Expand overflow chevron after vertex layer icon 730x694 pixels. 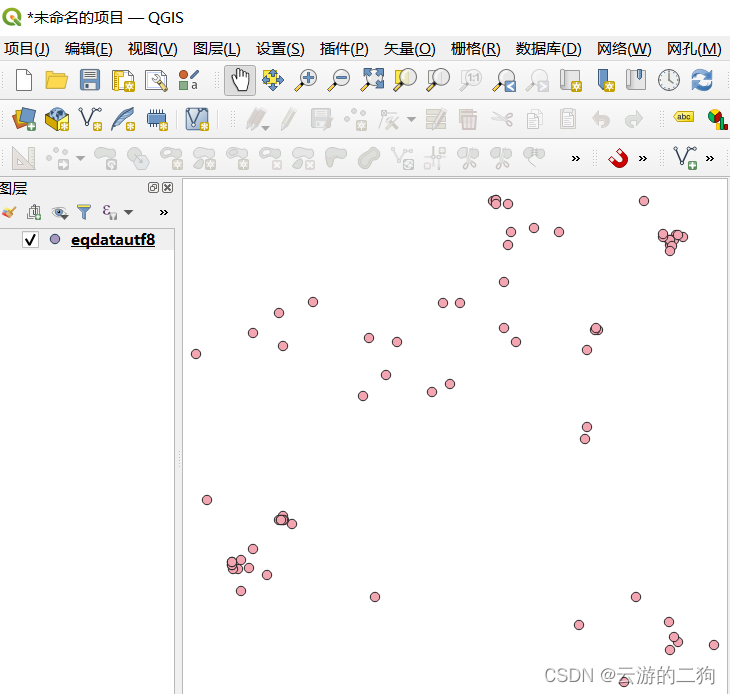coord(710,159)
